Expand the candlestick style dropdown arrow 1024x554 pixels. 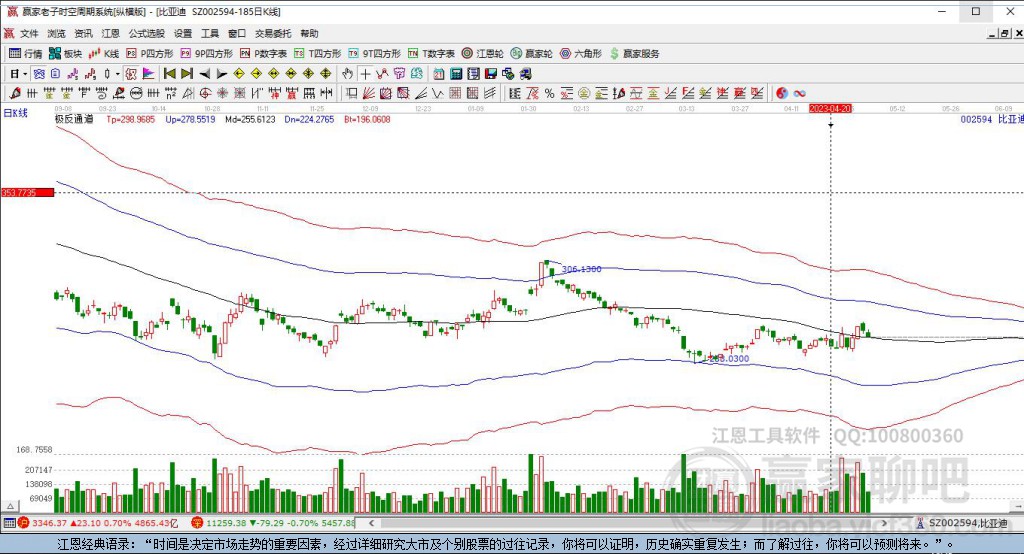[117, 73]
